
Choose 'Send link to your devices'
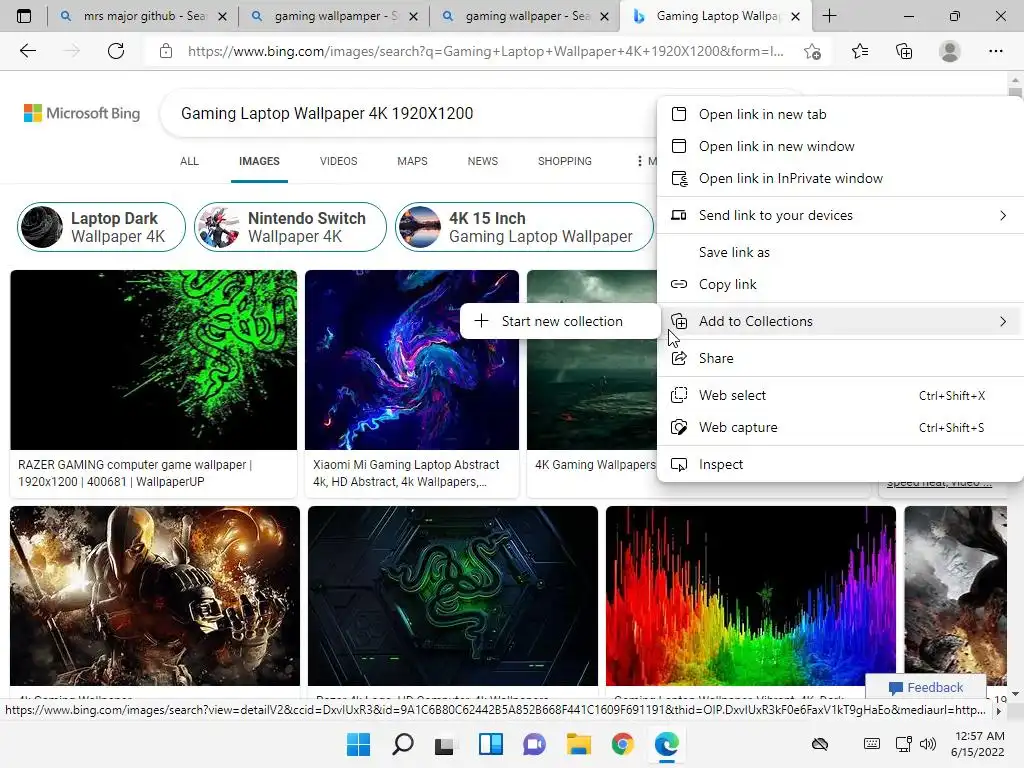coord(840,216)
